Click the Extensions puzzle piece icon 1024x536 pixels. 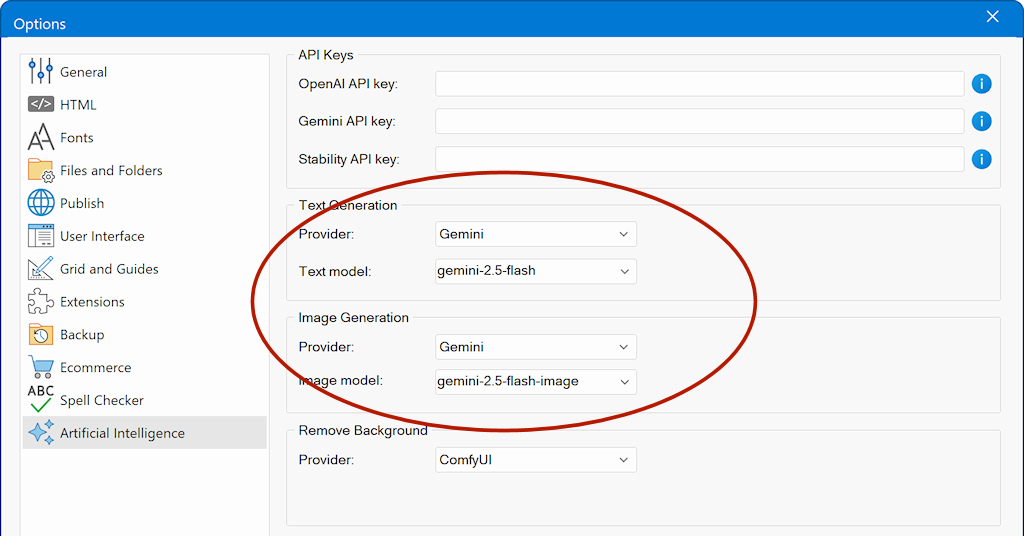point(40,302)
